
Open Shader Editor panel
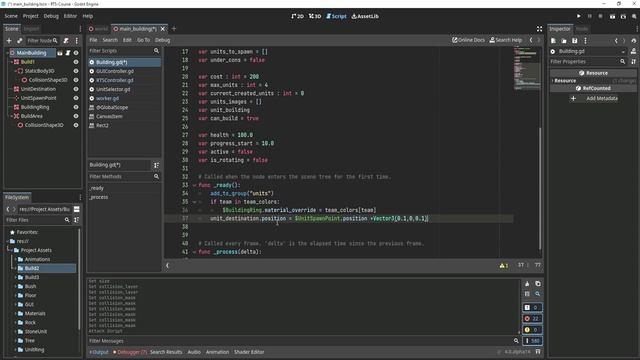[249, 352]
